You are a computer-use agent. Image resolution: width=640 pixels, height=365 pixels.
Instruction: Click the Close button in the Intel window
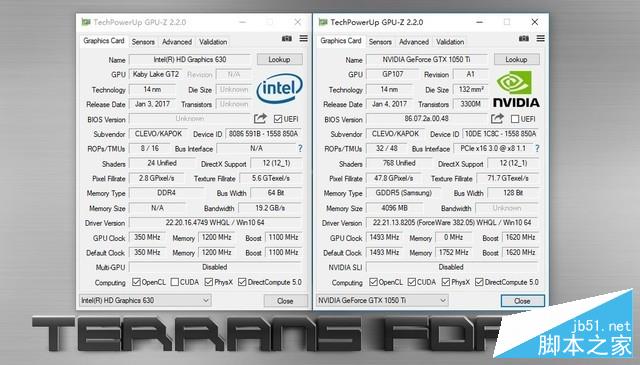(x=285, y=301)
